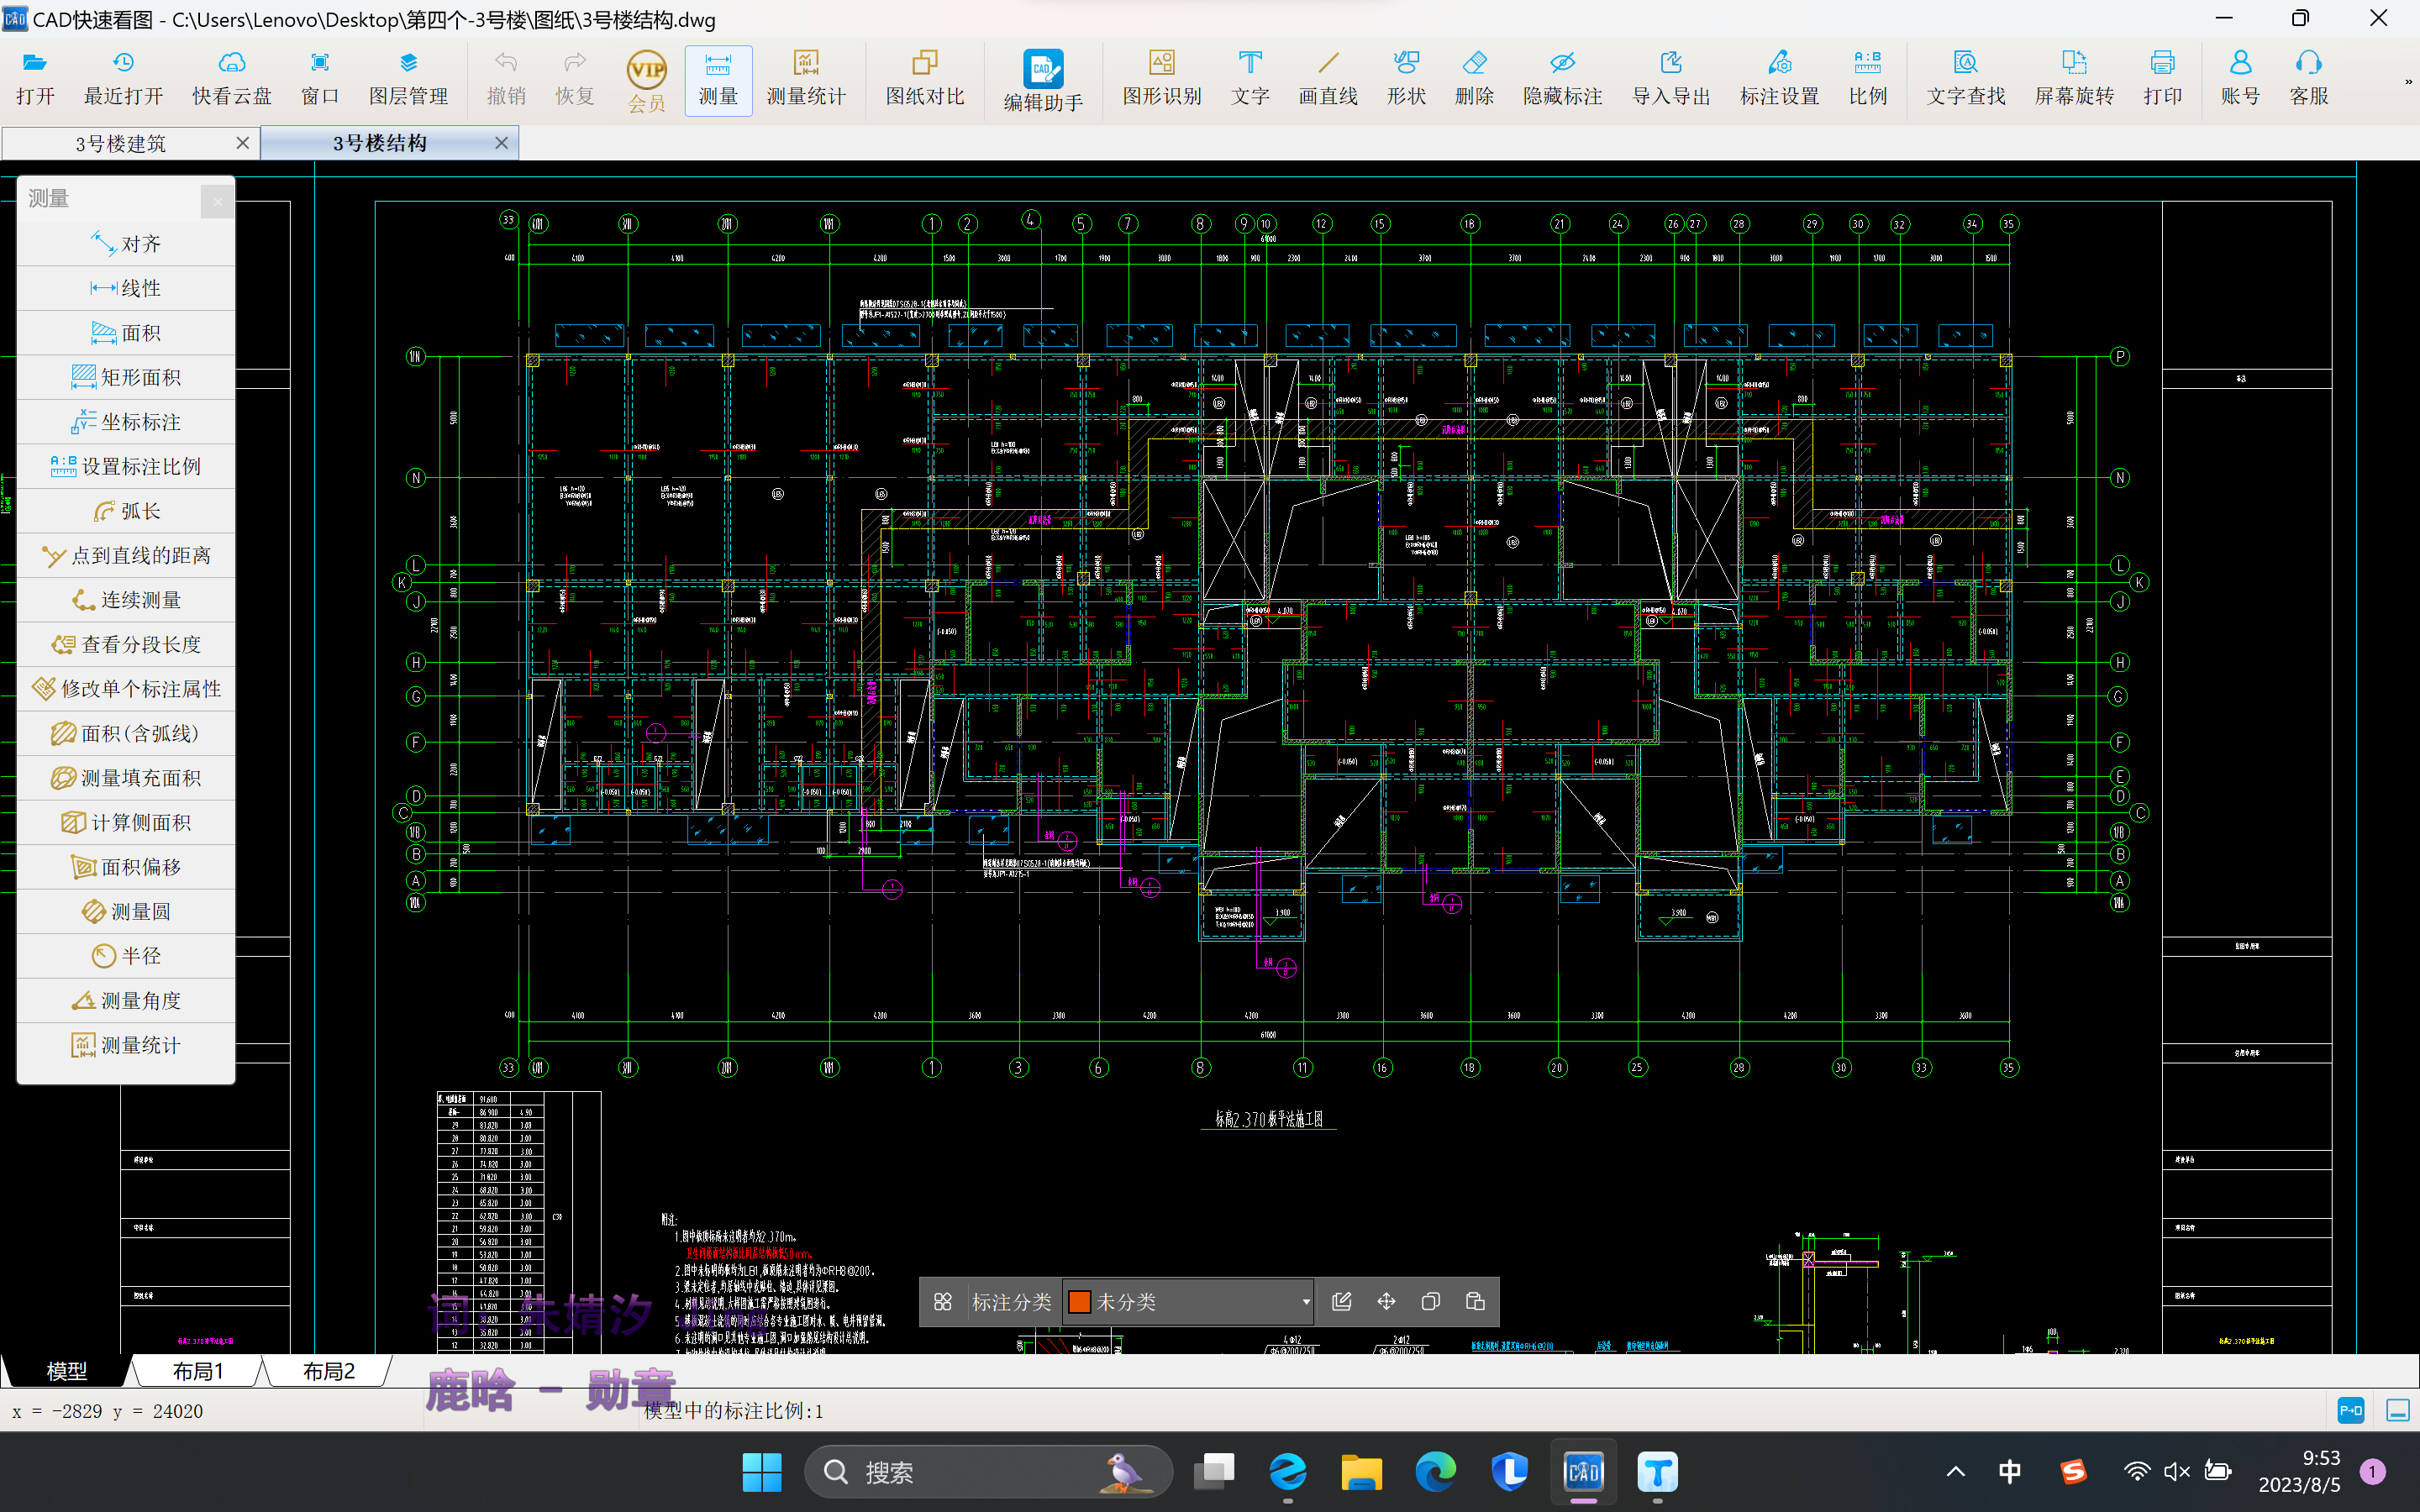This screenshot has height=1512, width=2420.
Task: Select 计算侧面积 option
Action: click(126, 822)
